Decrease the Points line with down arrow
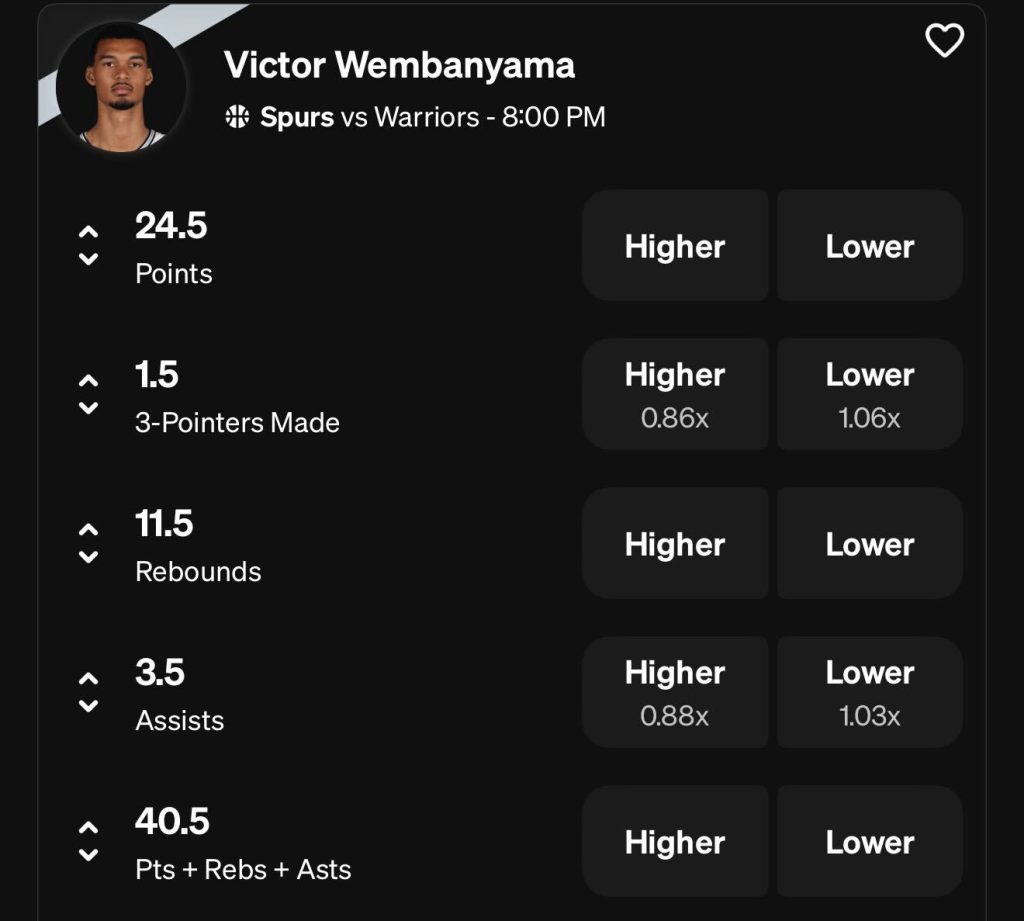Image resolution: width=1024 pixels, height=921 pixels. click(89, 258)
